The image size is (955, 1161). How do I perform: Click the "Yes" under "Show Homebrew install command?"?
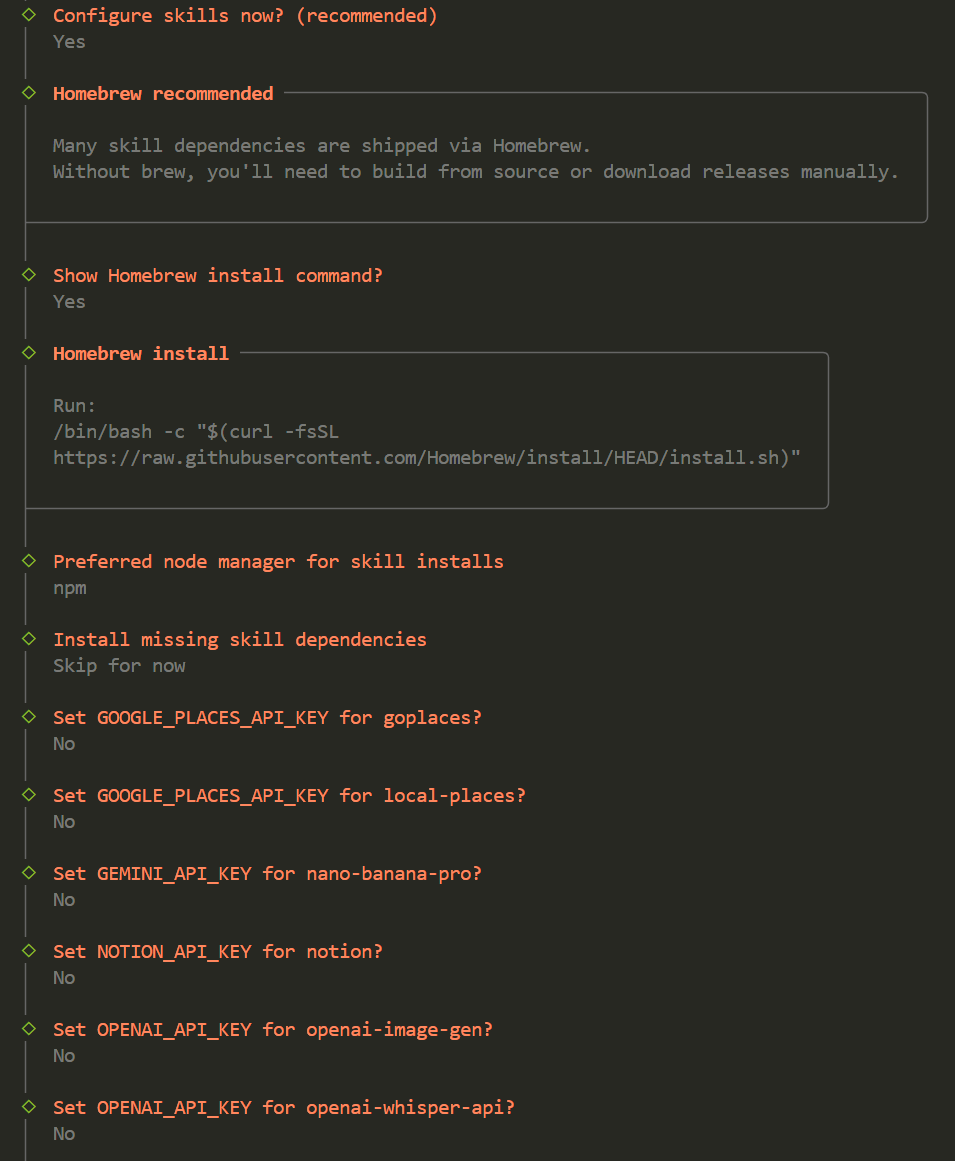tap(69, 302)
